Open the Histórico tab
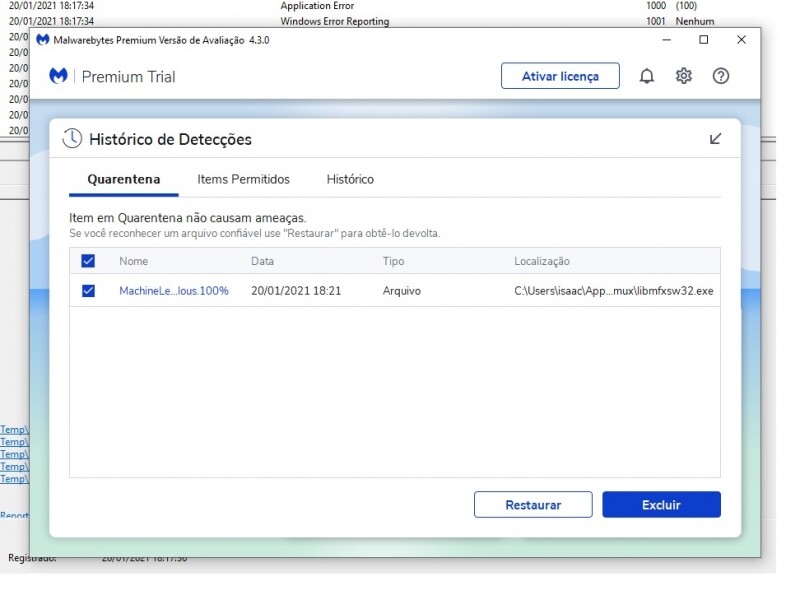 click(x=350, y=180)
